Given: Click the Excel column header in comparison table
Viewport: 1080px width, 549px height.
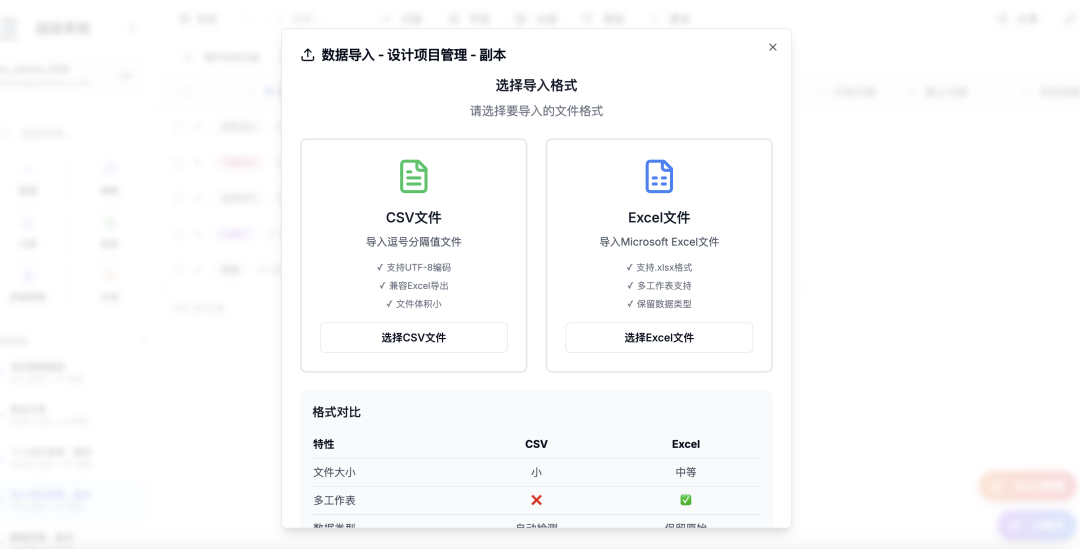Looking at the screenshot, I should (x=685, y=444).
